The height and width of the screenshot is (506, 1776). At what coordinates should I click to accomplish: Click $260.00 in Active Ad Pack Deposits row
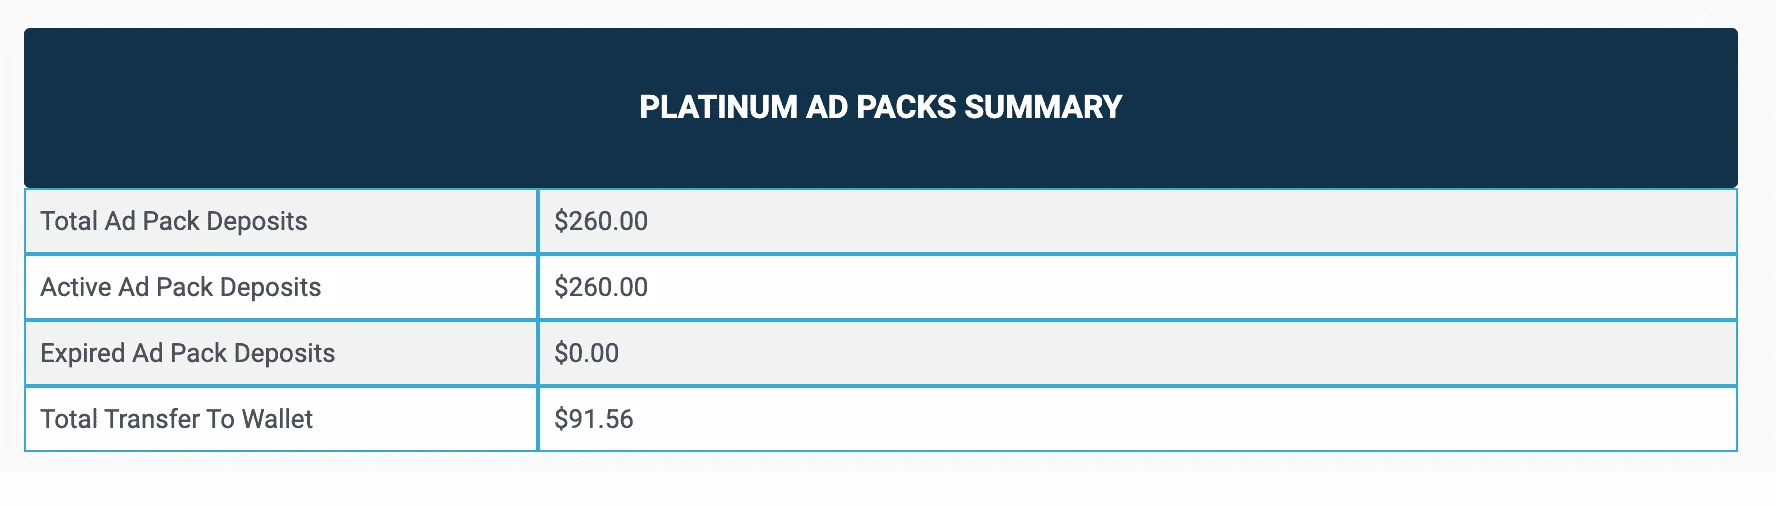pyautogui.click(x=601, y=287)
